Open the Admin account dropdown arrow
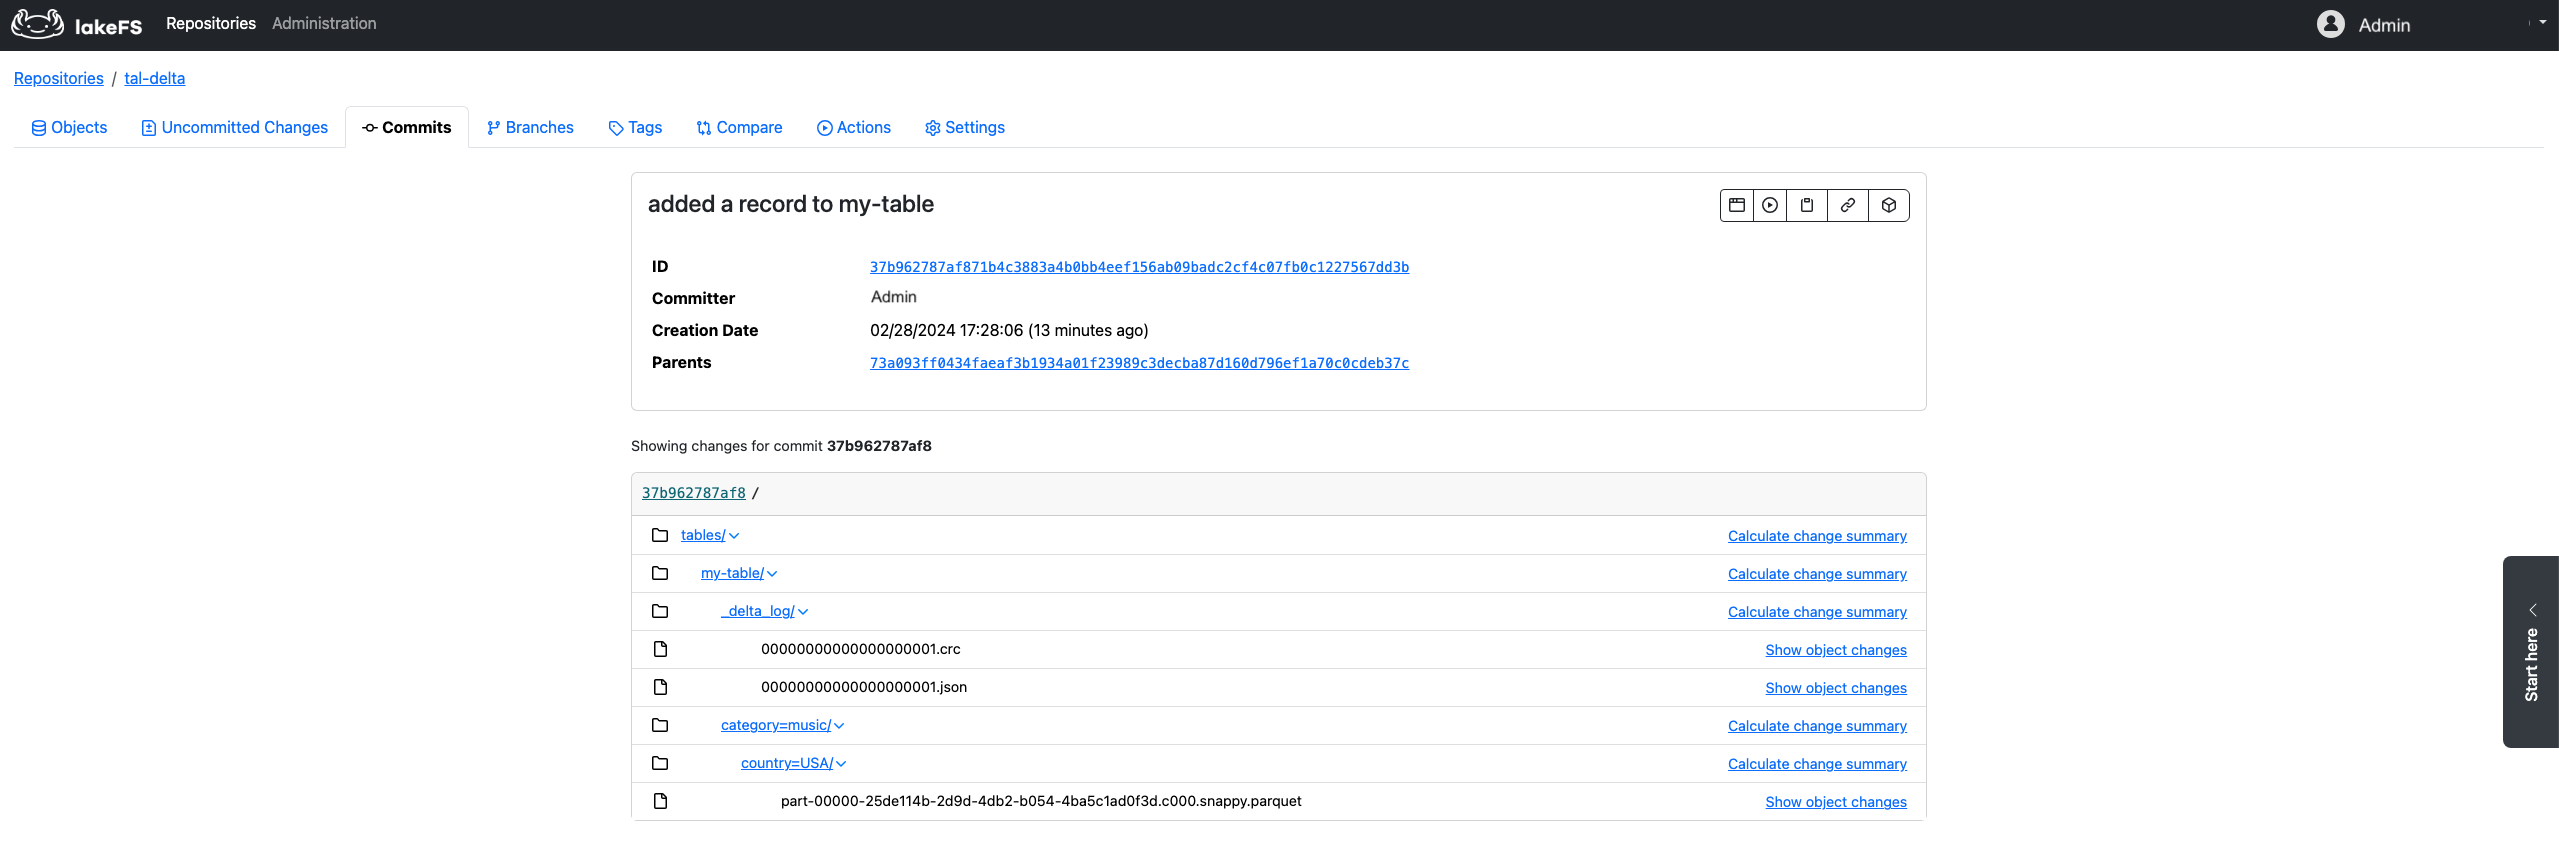This screenshot has height=842, width=2559. [2542, 22]
